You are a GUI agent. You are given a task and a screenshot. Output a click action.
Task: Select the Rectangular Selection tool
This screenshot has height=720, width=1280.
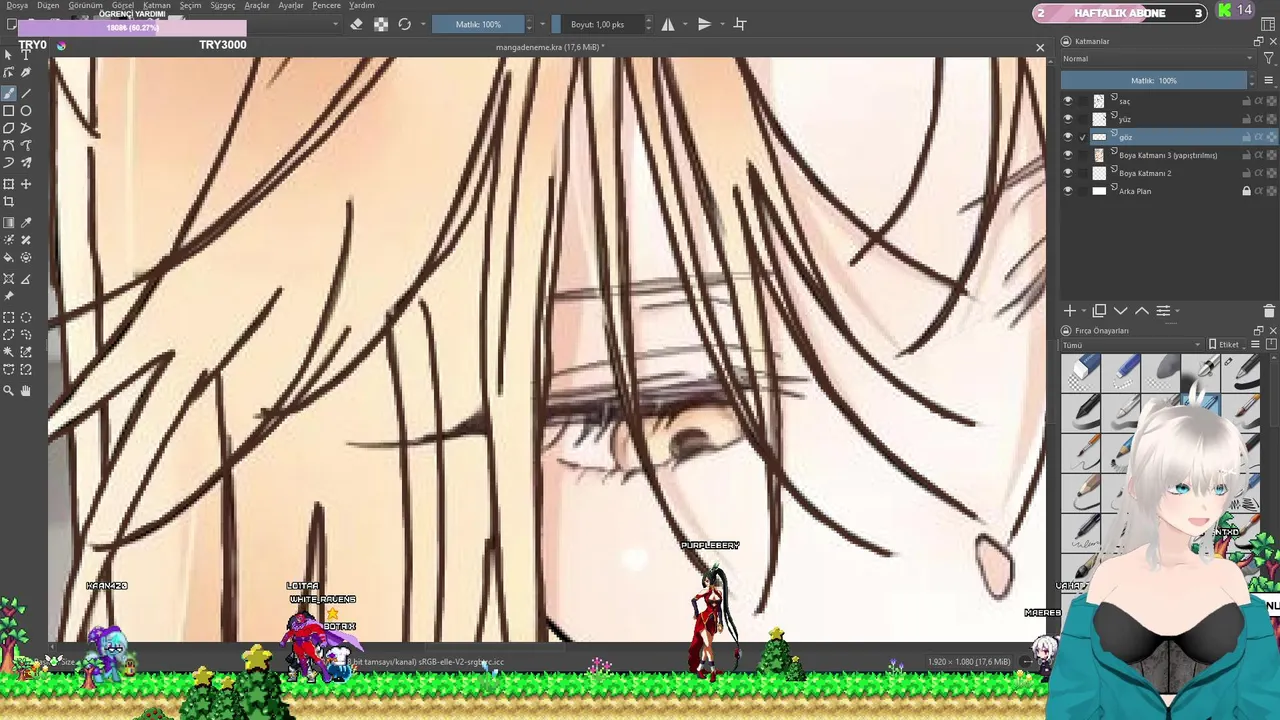click(x=9, y=318)
